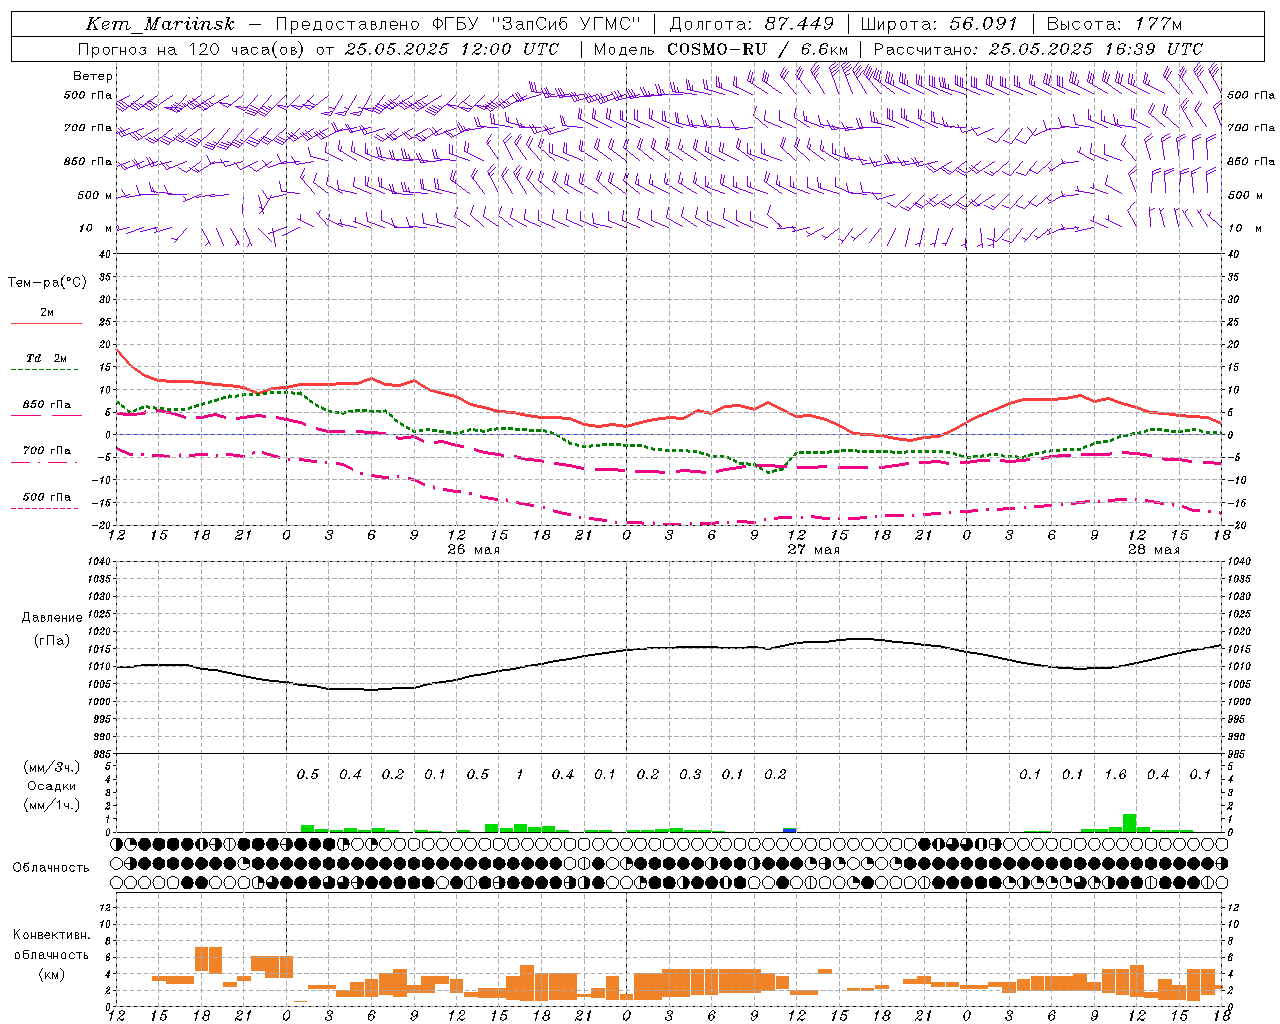Click the 27 мая date label
The width and height of the screenshot is (1280, 1024).
click(x=813, y=550)
